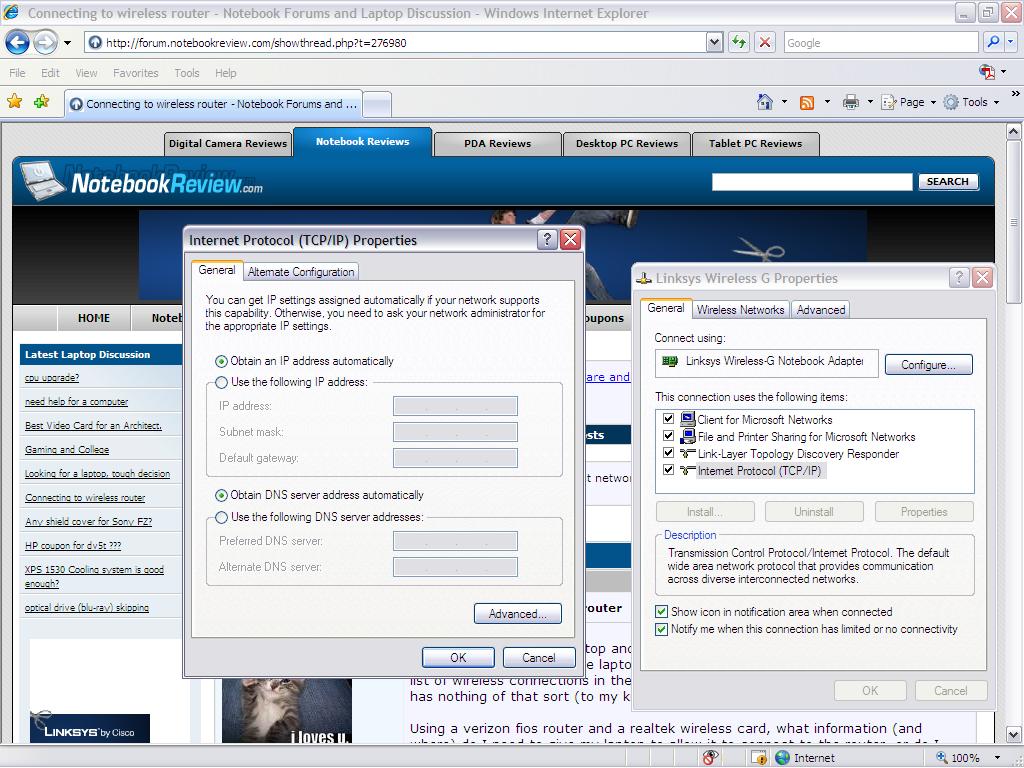Select Obtain DNS server address automatically
Screen dimensions: 1024x768
[x=221, y=495]
